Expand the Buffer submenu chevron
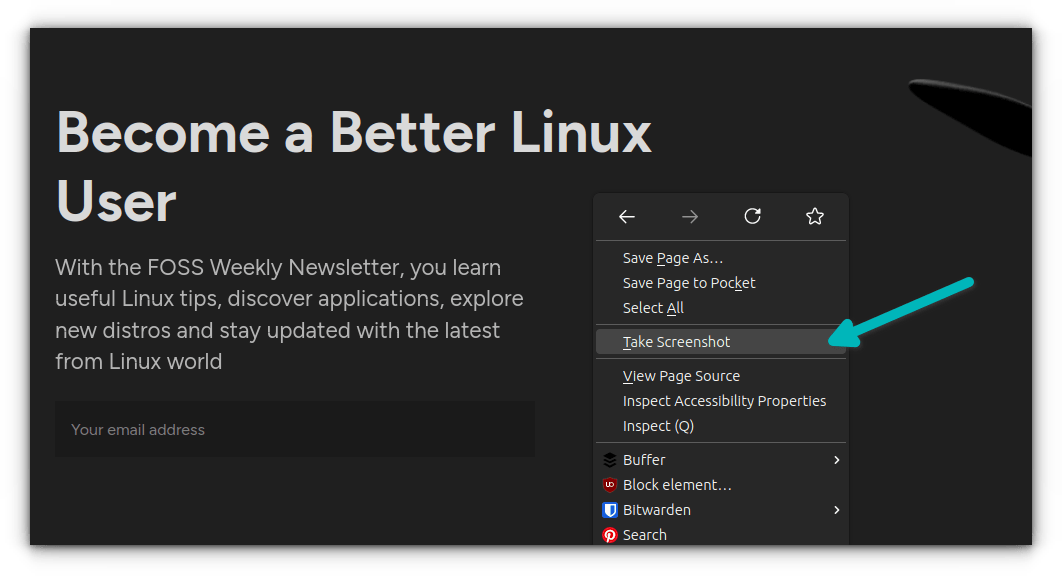Screen dimensions: 1062x577 (837, 460)
